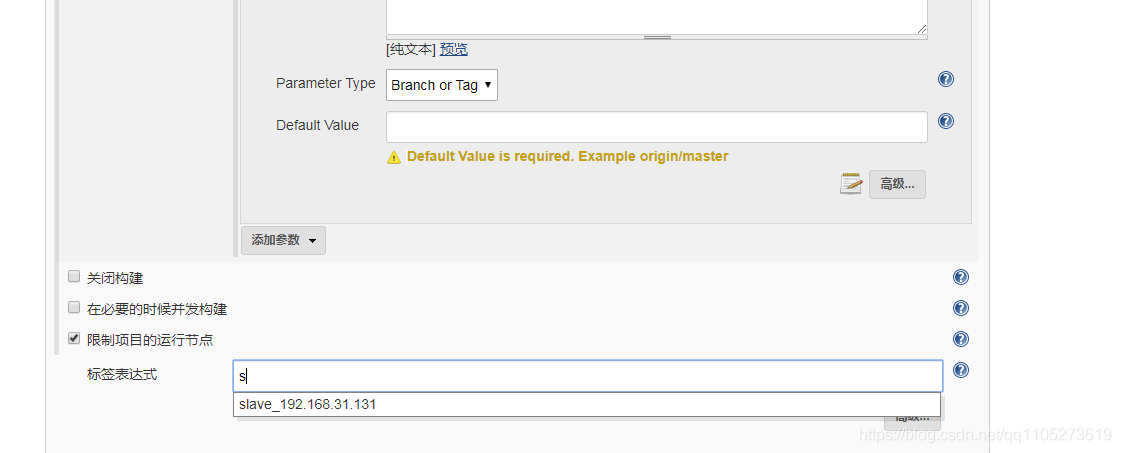
Task: Open help for 关闭构建 option
Action: [961, 277]
